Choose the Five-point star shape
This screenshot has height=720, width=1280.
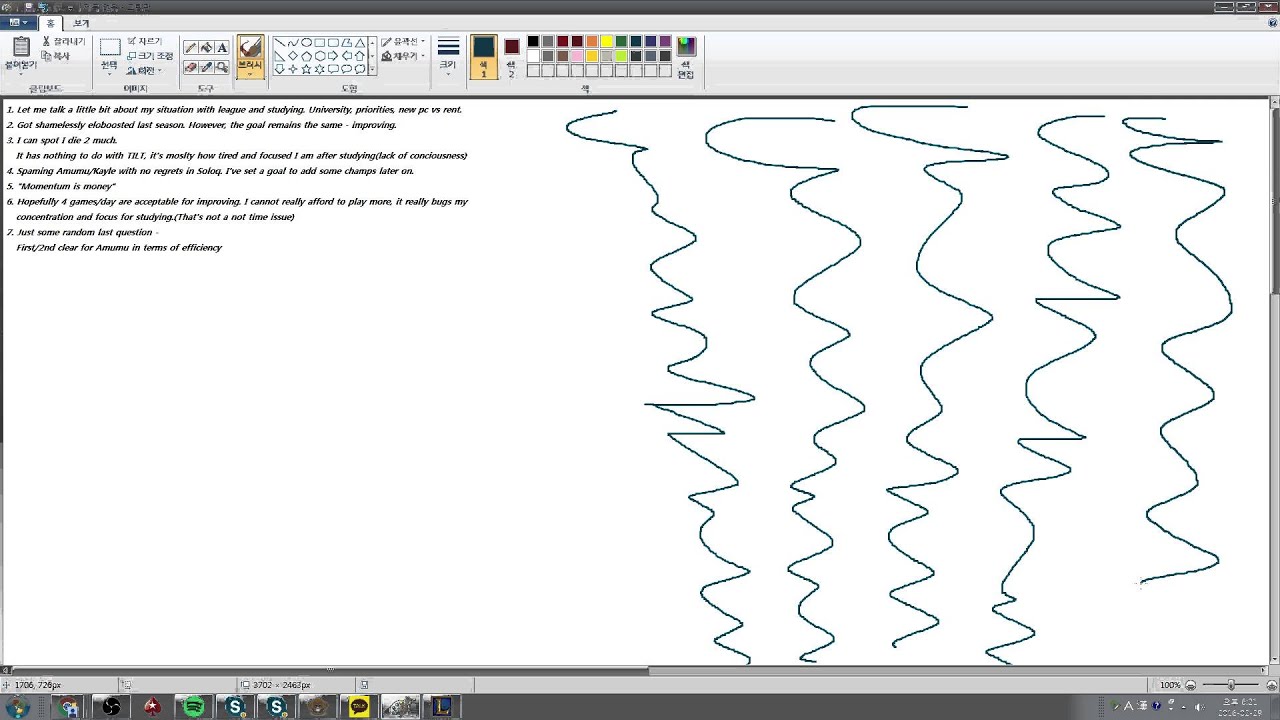pyautogui.click(x=306, y=69)
